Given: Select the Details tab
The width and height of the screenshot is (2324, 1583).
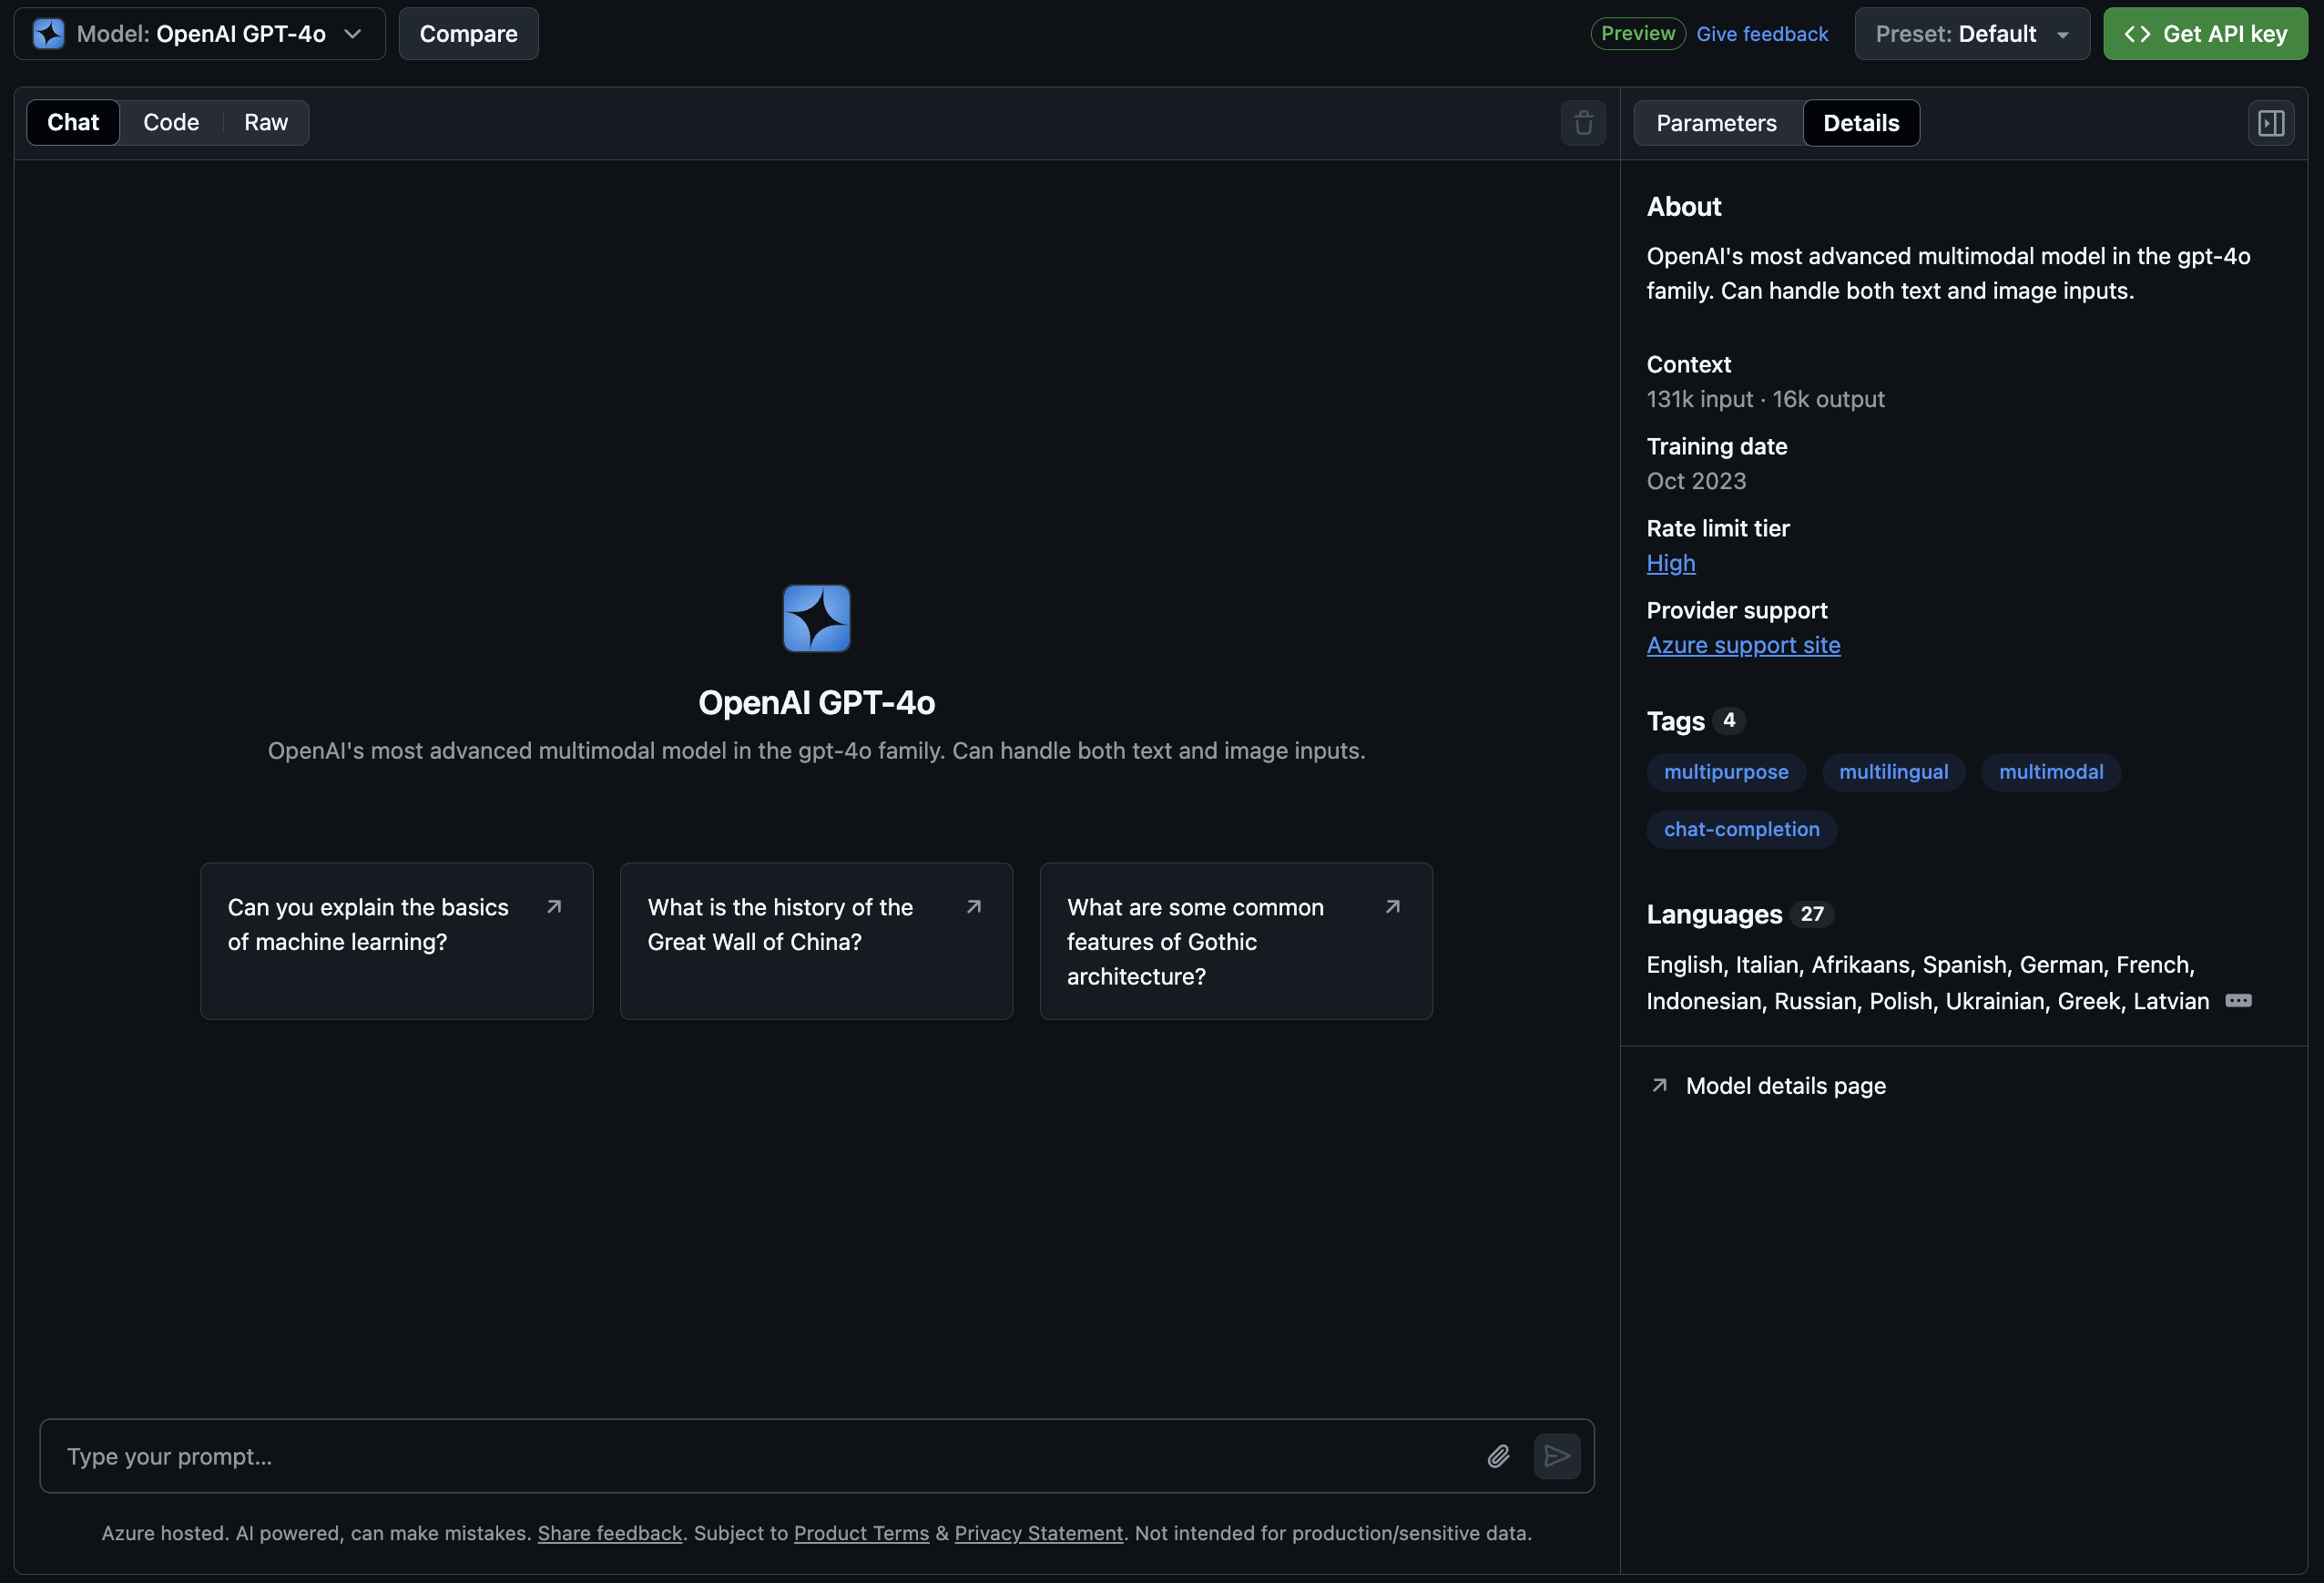Looking at the screenshot, I should click(x=1861, y=123).
